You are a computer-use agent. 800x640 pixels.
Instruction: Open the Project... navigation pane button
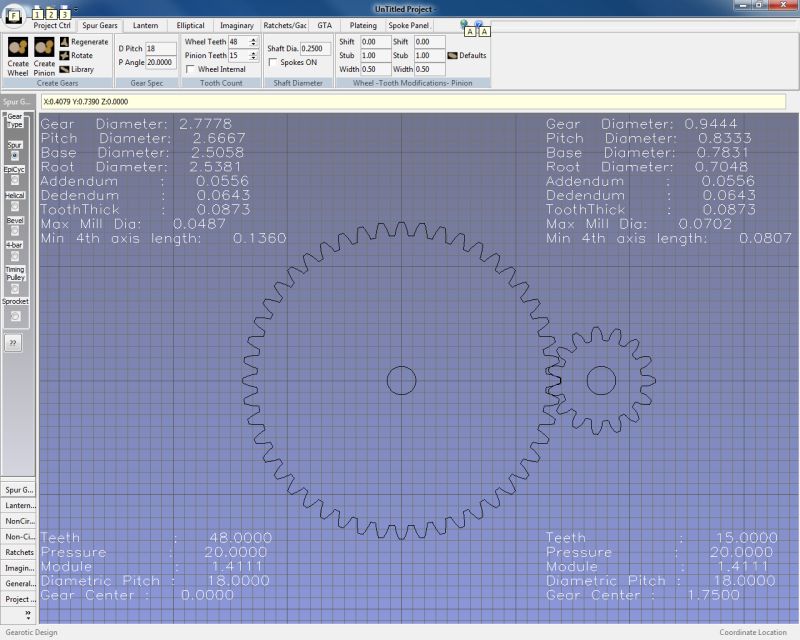[19, 599]
